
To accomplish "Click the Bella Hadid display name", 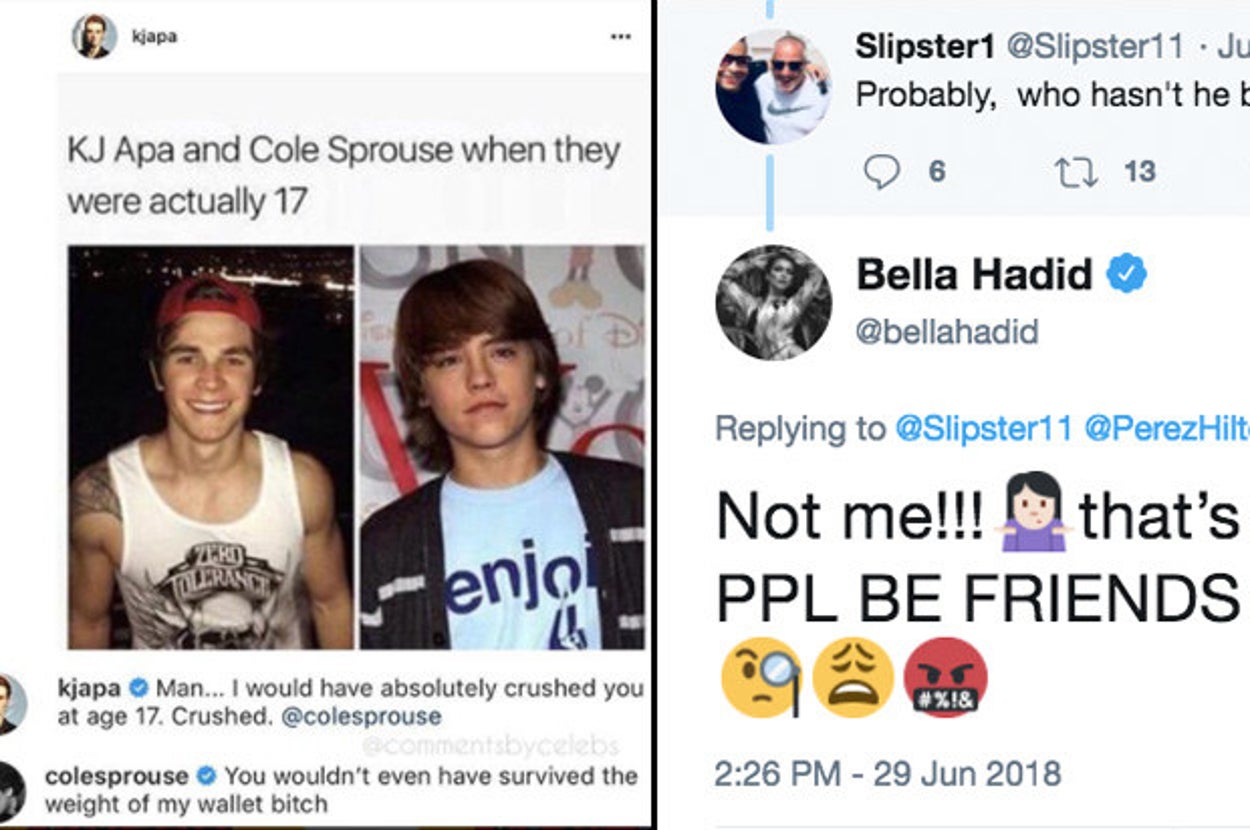I will tap(974, 274).
